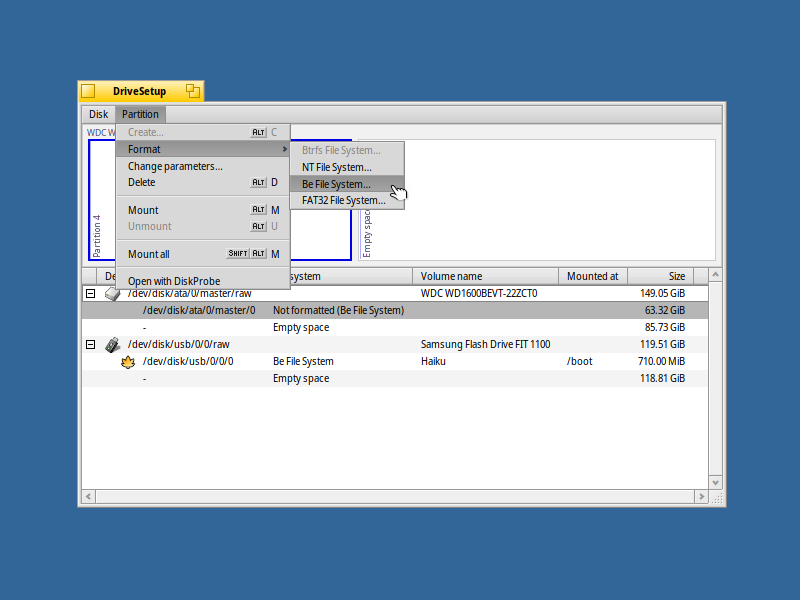Click the Haiku leaf boot volume icon
The width and height of the screenshot is (800, 600).
[x=128, y=362]
